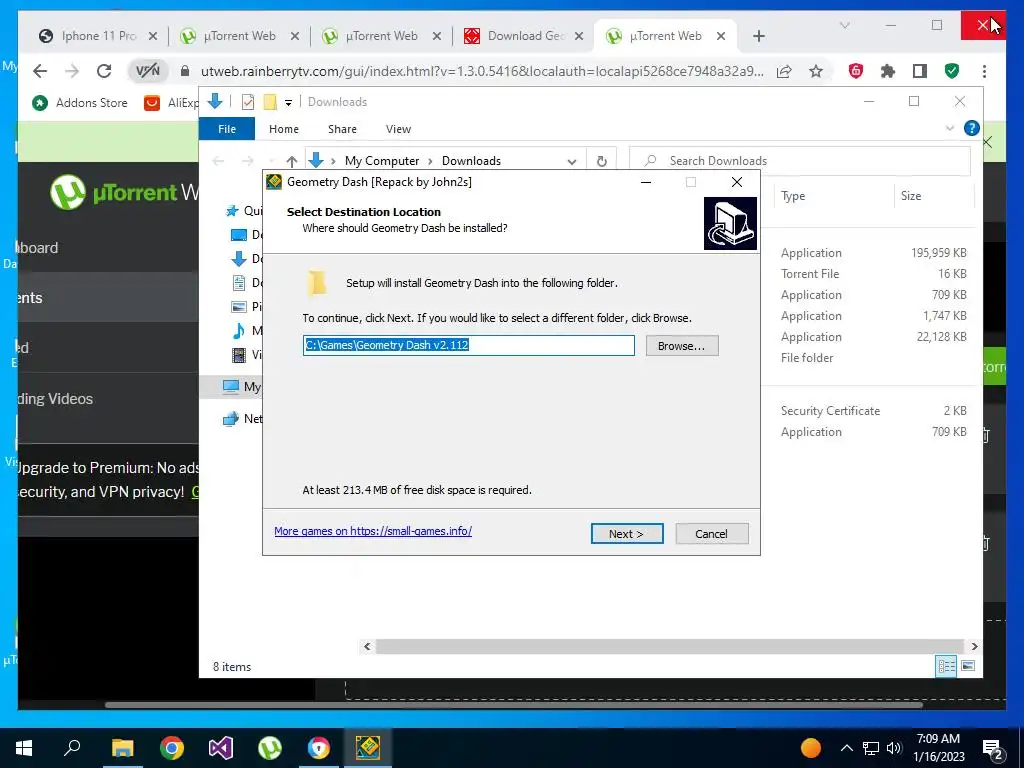The height and width of the screenshot is (768, 1024).
Task: Open the Browse folder dialog
Action: click(x=681, y=345)
